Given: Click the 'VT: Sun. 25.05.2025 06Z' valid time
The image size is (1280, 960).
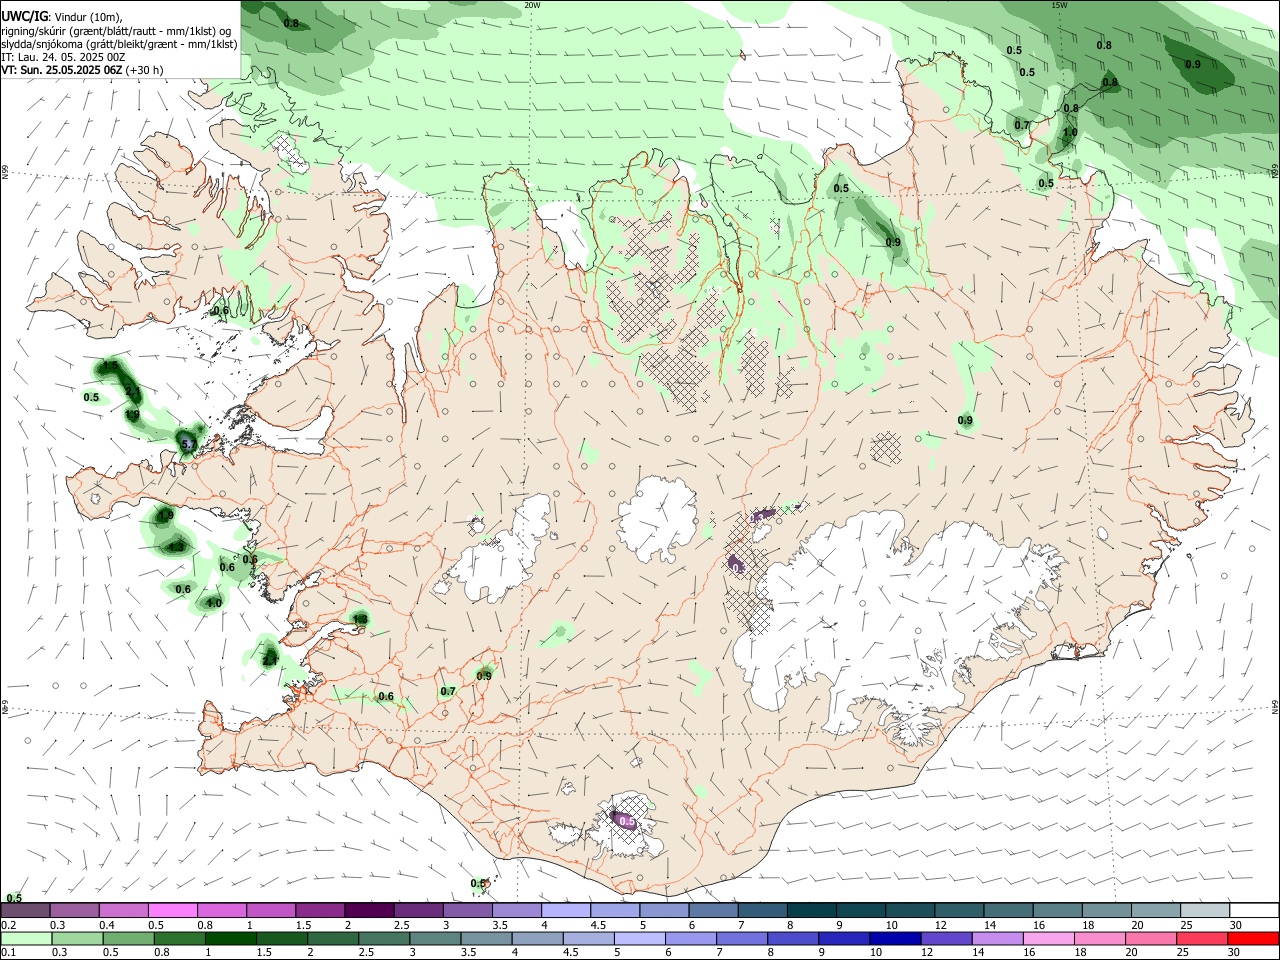Looking at the screenshot, I should pyautogui.click(x=62, y=70).
